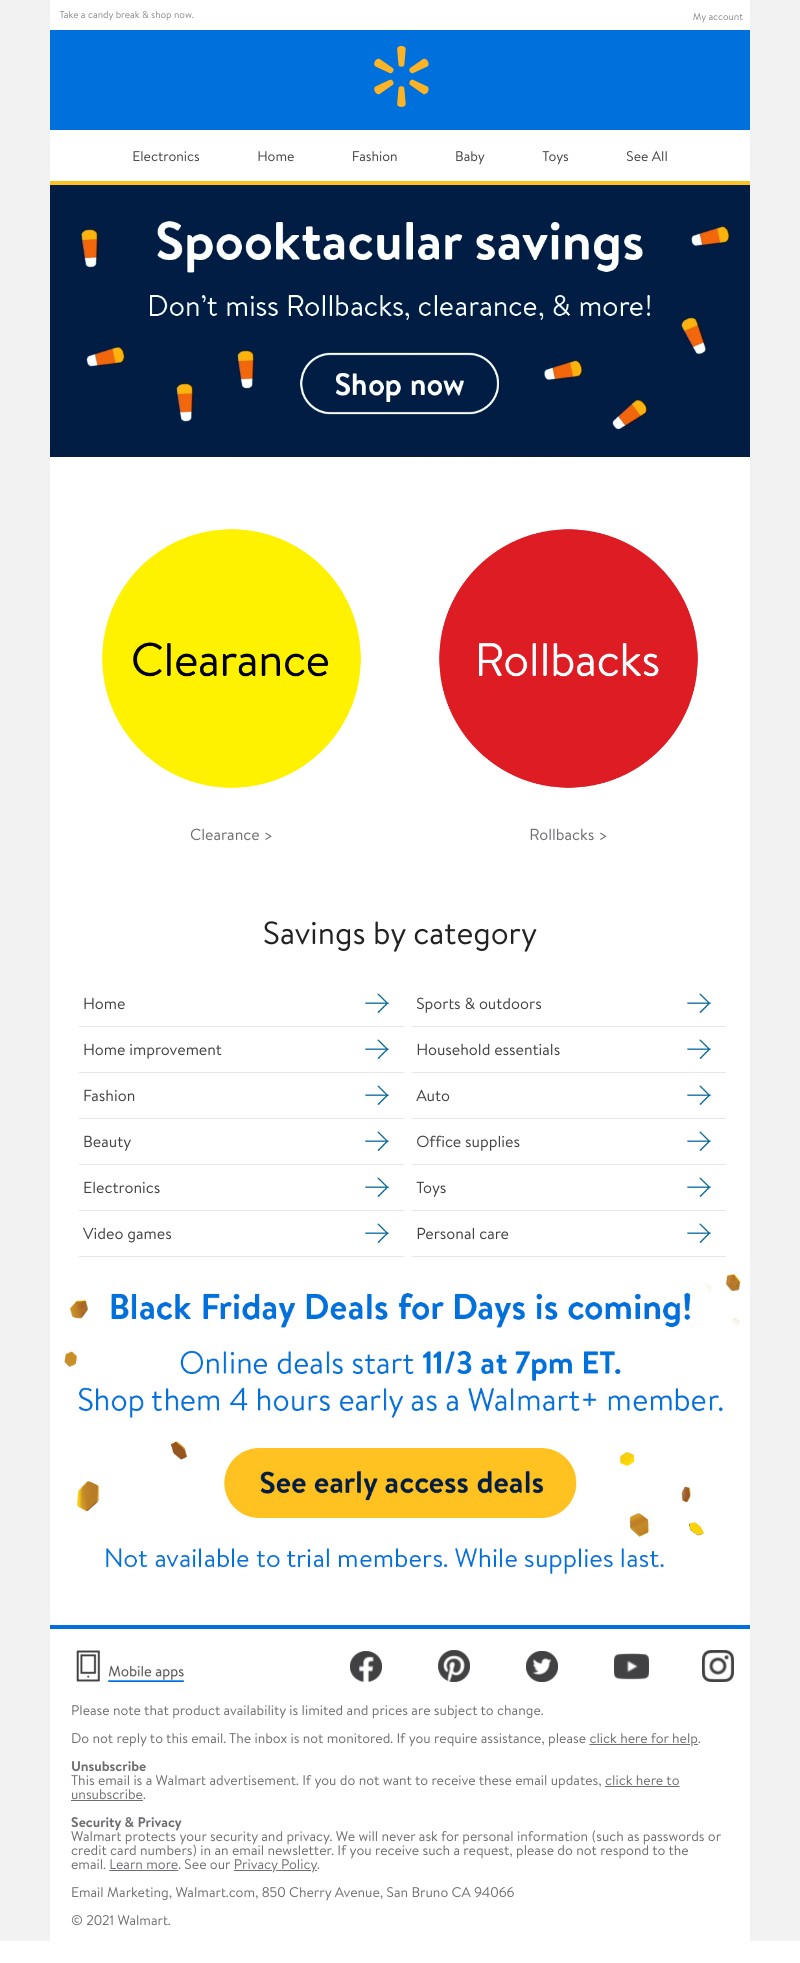Screen dimensions: 800x1963
Task: Click the red Rollbacks circle
Action: [x=568, y=659]
